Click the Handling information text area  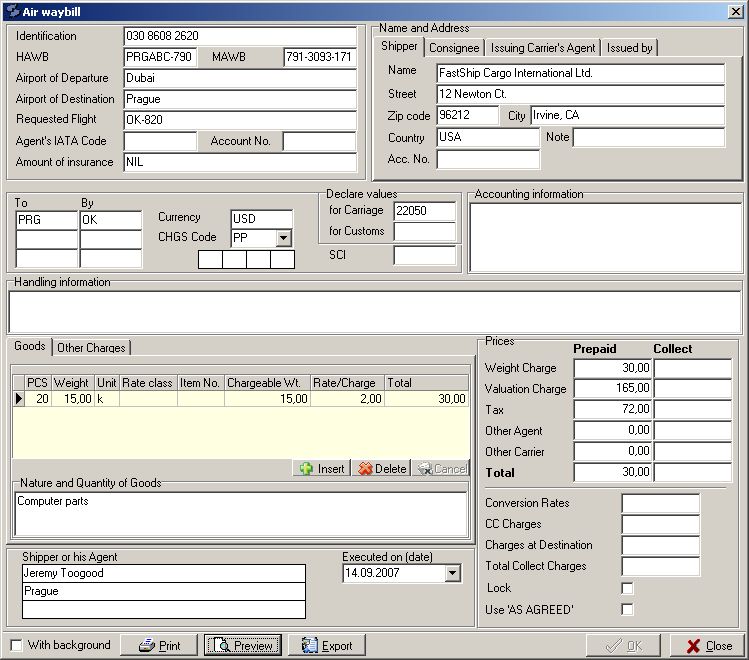click(x=375, y=312)
